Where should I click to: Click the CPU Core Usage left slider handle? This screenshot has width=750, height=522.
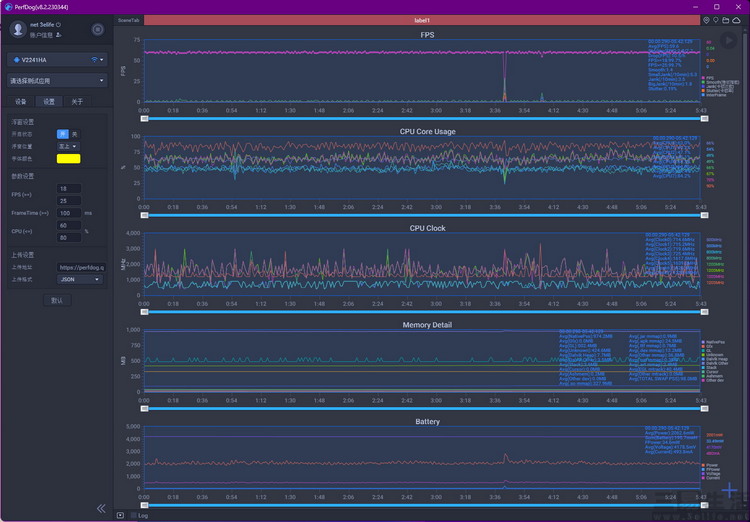pyautogui.click(x=144, y=215)
